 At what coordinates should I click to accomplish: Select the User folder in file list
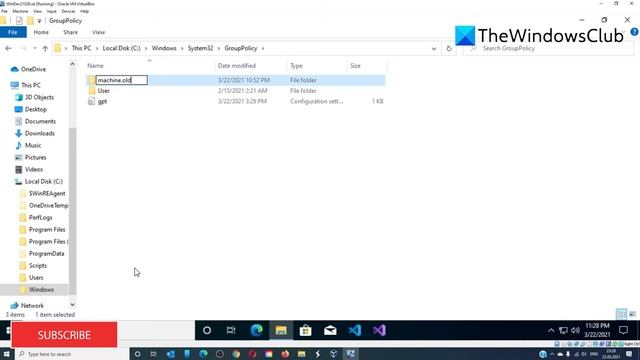click(x=103, y=91)
